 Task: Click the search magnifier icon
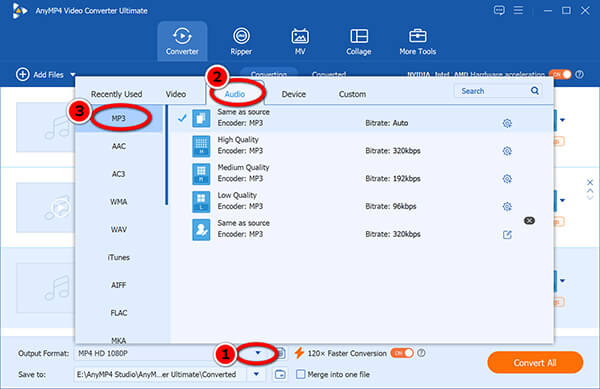[x=535, y=91]
